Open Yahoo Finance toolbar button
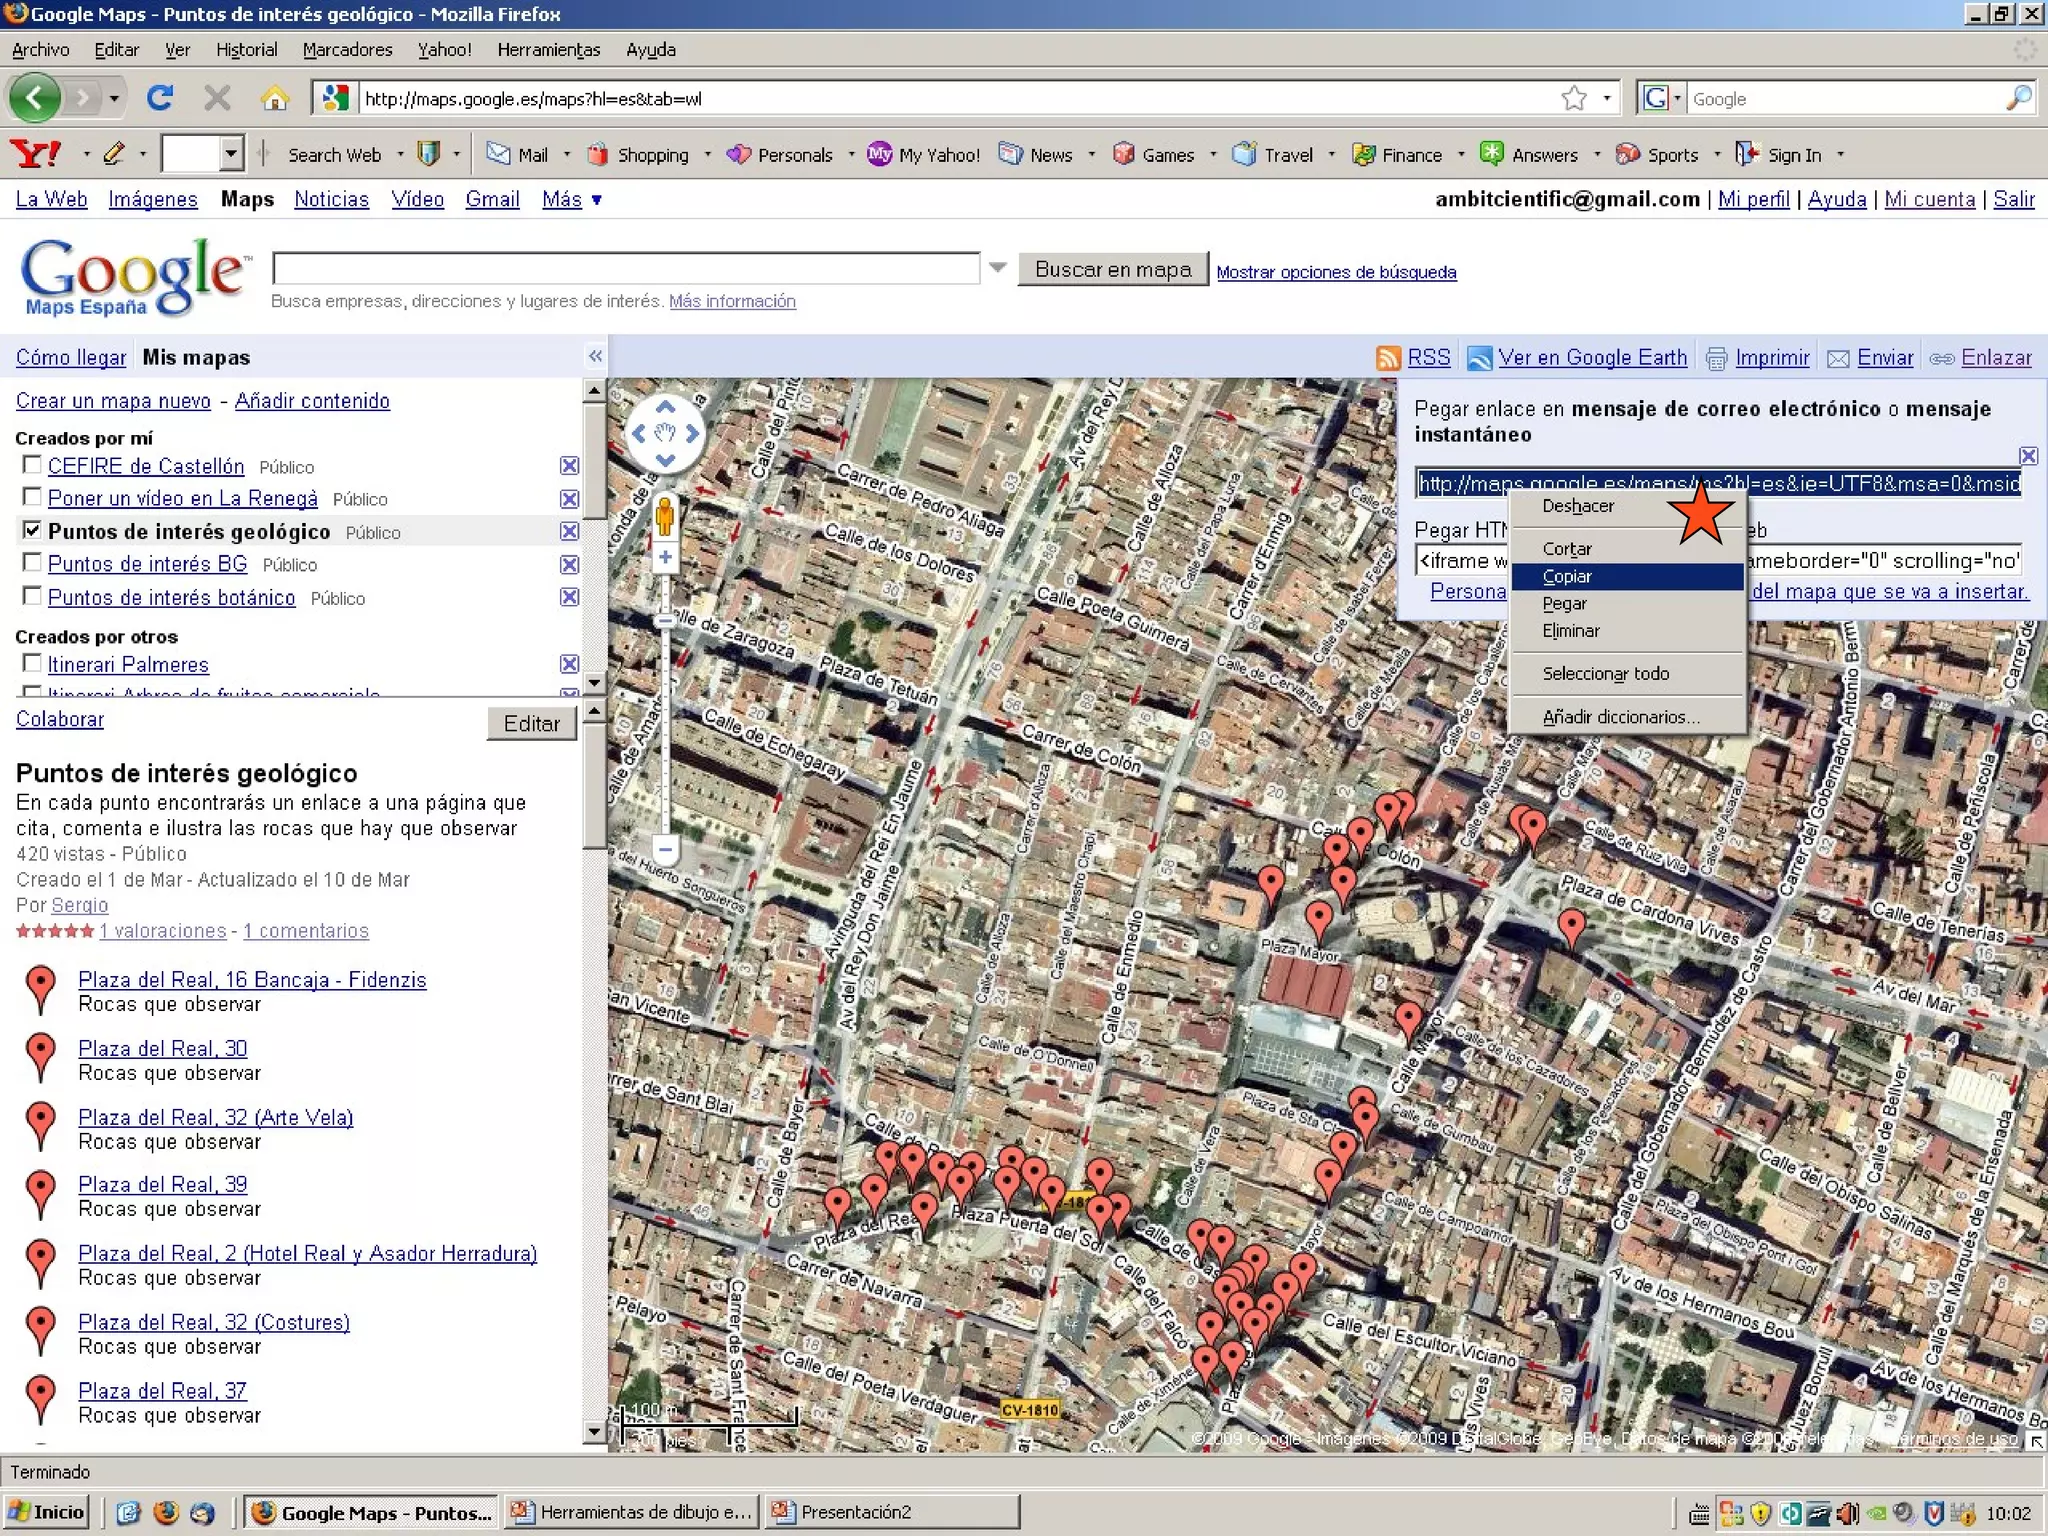This screenshot has height=1536, width=2048. pyautogui.click(x=1397, y=154)
